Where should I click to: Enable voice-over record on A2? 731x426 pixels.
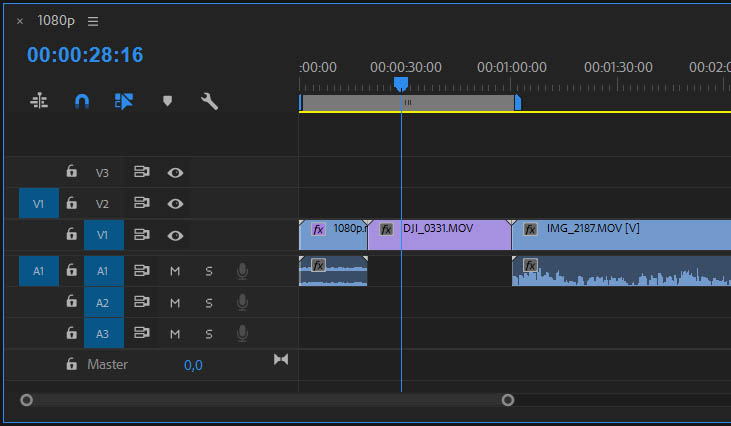click(x=242, y=302)
